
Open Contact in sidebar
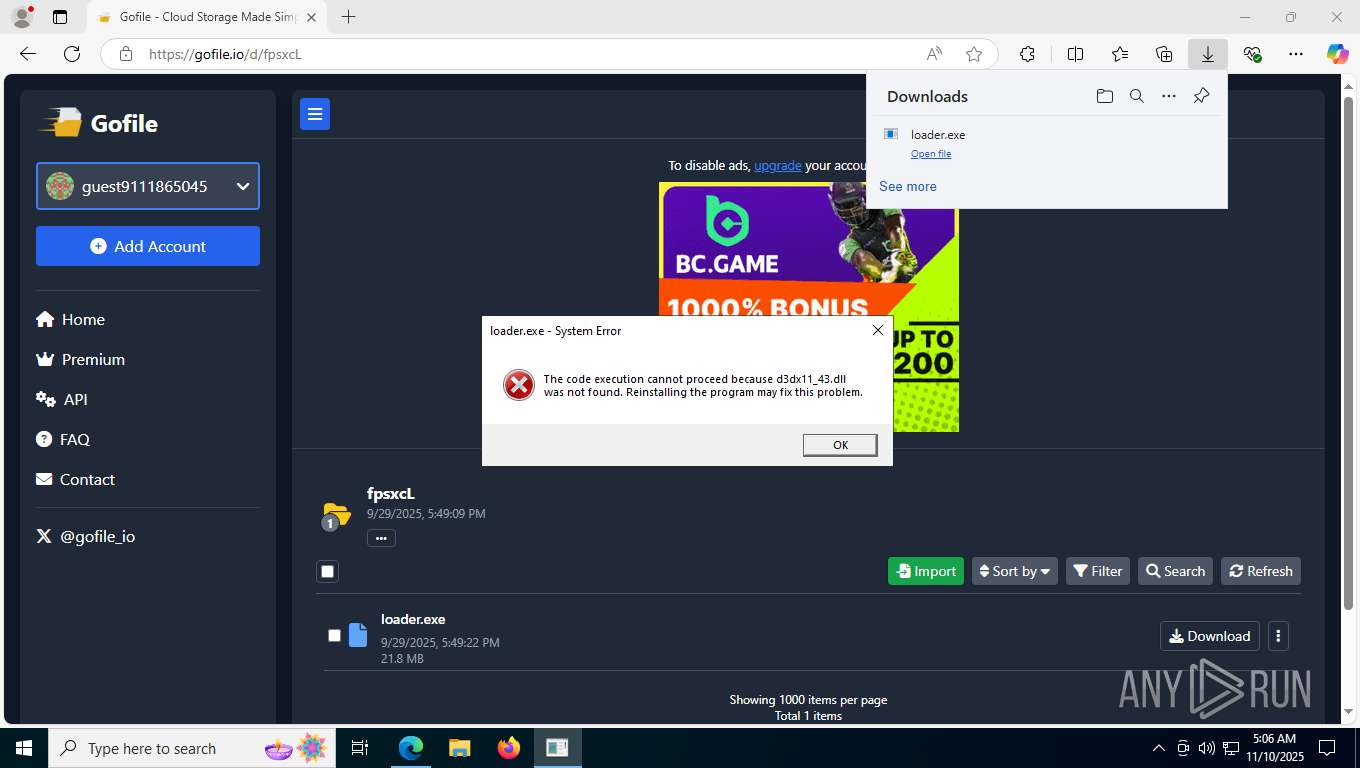[x=75, y=479]
